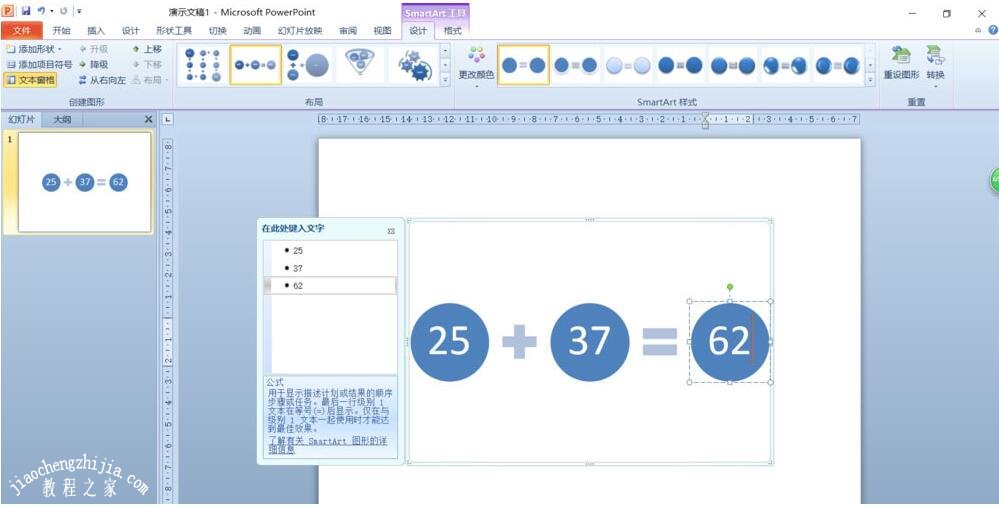Select the last glossy SmartArt style swatch
This screenshot has height=506, width=999.
[x=837, y=65]
